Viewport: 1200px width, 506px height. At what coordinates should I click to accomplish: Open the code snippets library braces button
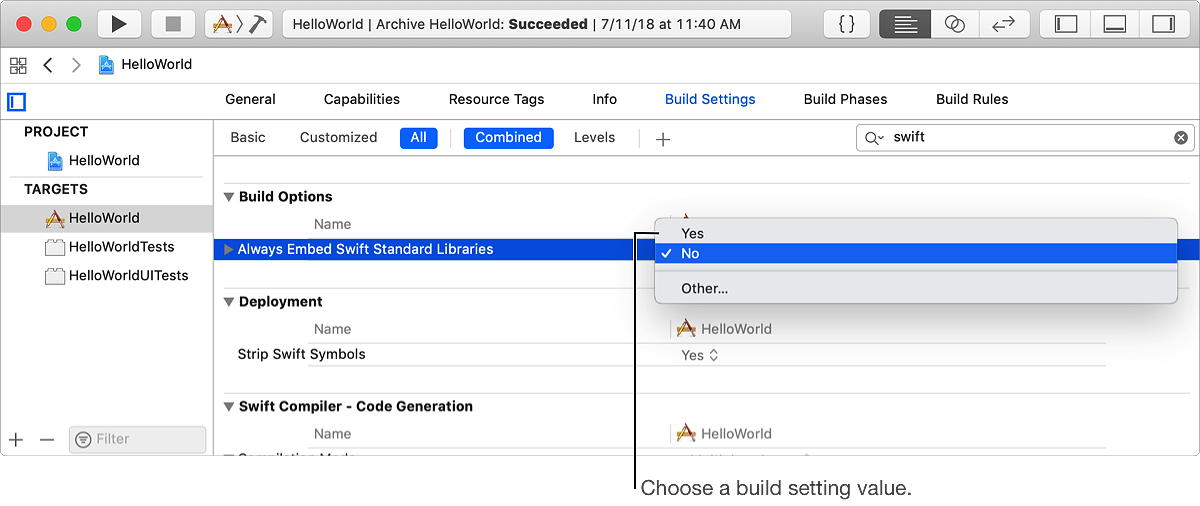pyautogui.click(x=846, y=24)
